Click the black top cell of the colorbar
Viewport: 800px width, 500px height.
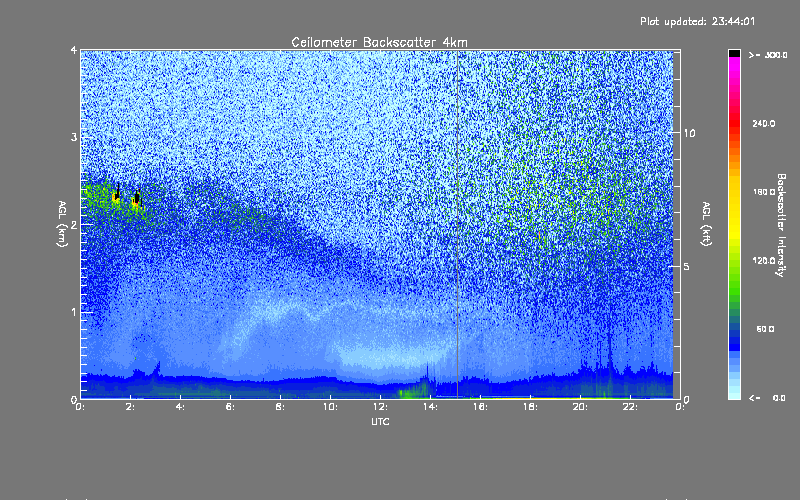pos(734,53)
